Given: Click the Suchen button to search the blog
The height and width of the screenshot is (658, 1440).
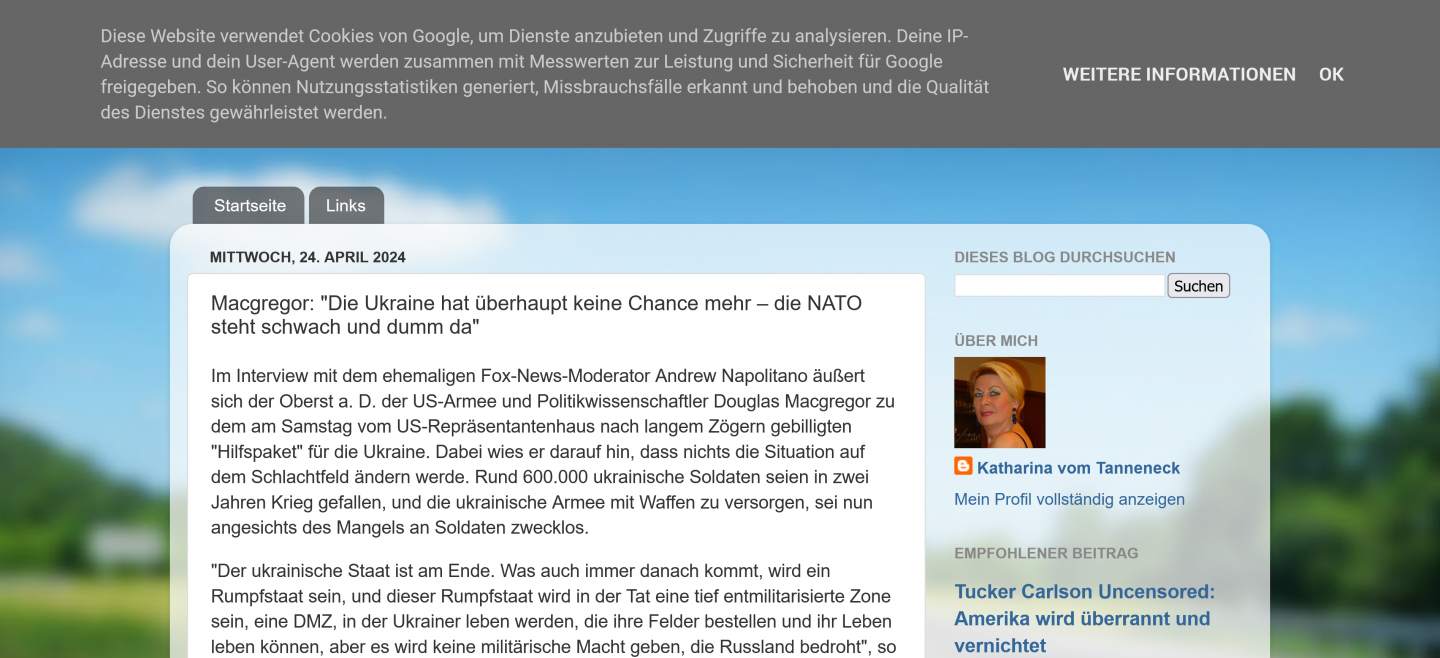Looking at the screenshot, I should [x=1198, y=285].
